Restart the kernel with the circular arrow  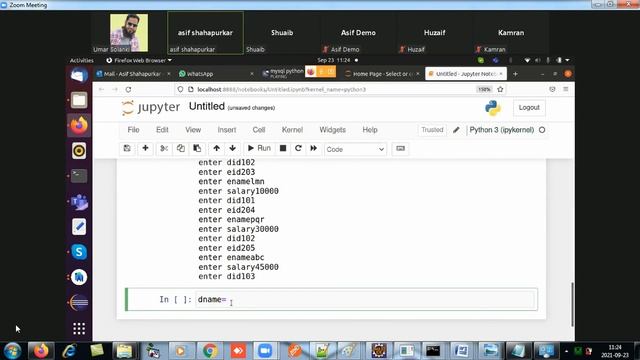tap(298, 149)
